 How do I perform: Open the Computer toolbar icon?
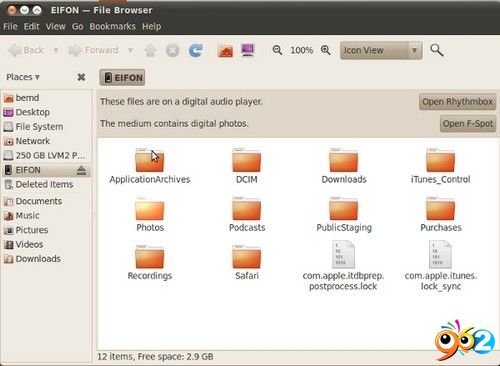tap(248, 50)
